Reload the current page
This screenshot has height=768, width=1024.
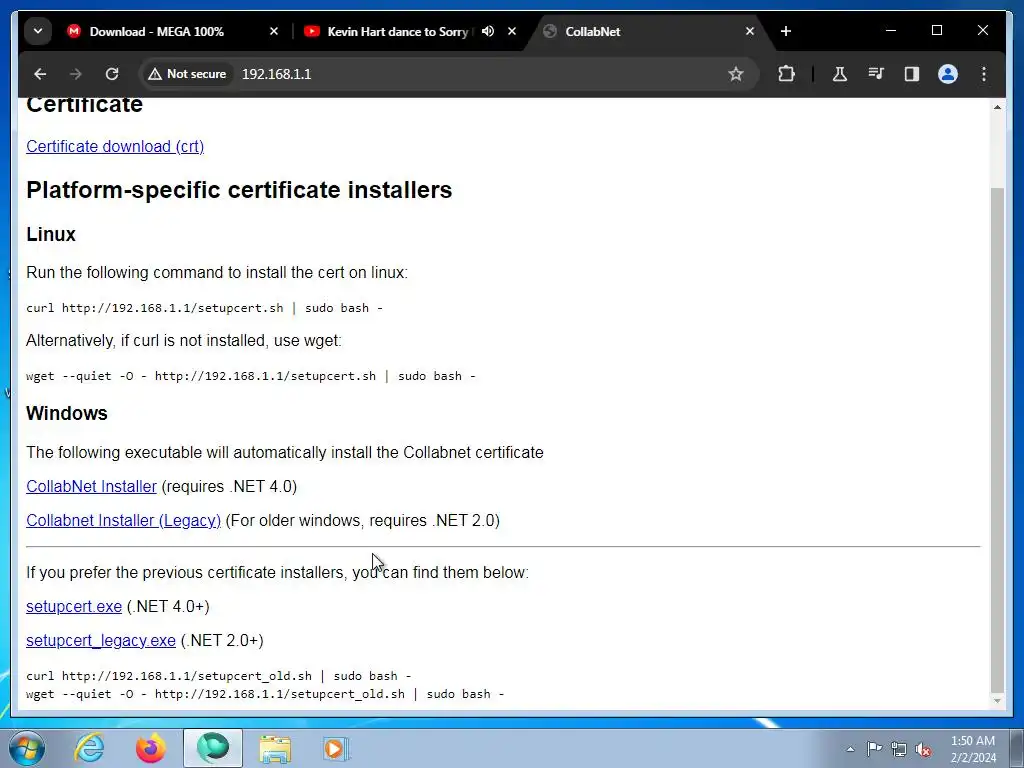tap(112, 74)
